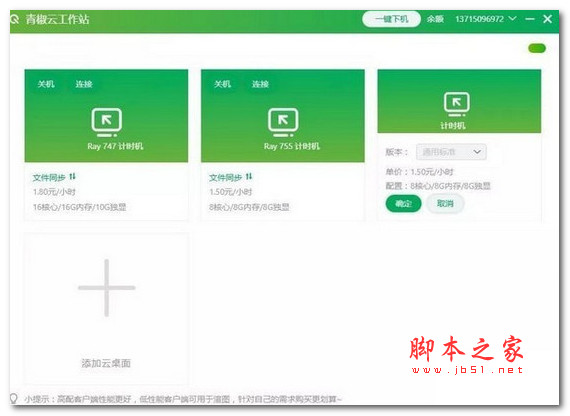Viewport: 570px width, 416px height.
Task: Open the 版本 通用标准 dropdown
Action: coord(451,152)
